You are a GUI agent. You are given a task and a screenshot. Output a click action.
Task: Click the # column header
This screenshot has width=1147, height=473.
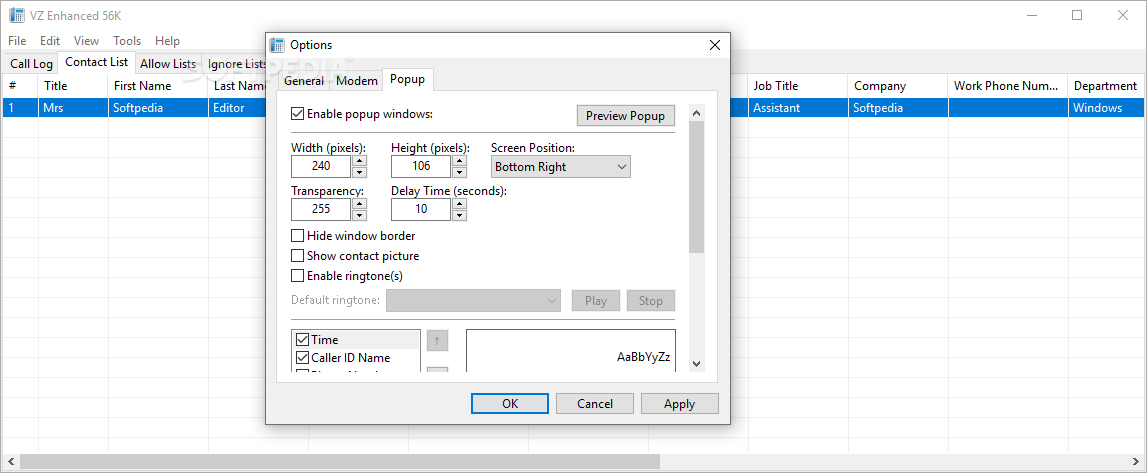pos(20,86)
